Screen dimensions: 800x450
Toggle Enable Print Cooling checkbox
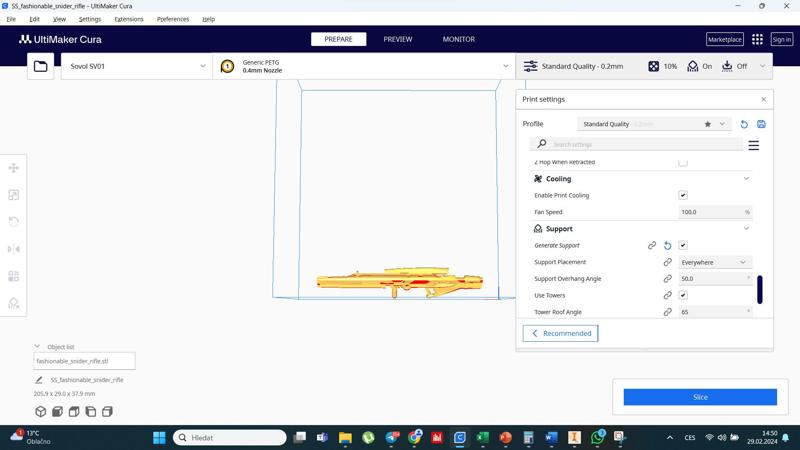(683, 195)
